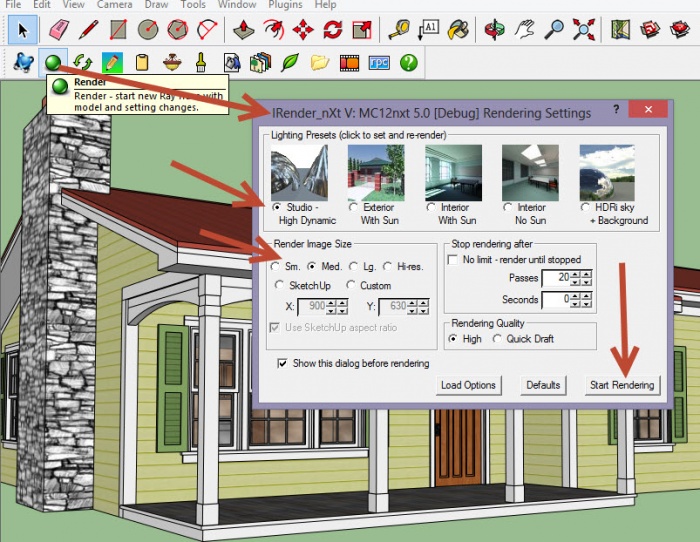
Task: Click the yellow folder icon in render toolbar
Action: click(x=320, y=63)
